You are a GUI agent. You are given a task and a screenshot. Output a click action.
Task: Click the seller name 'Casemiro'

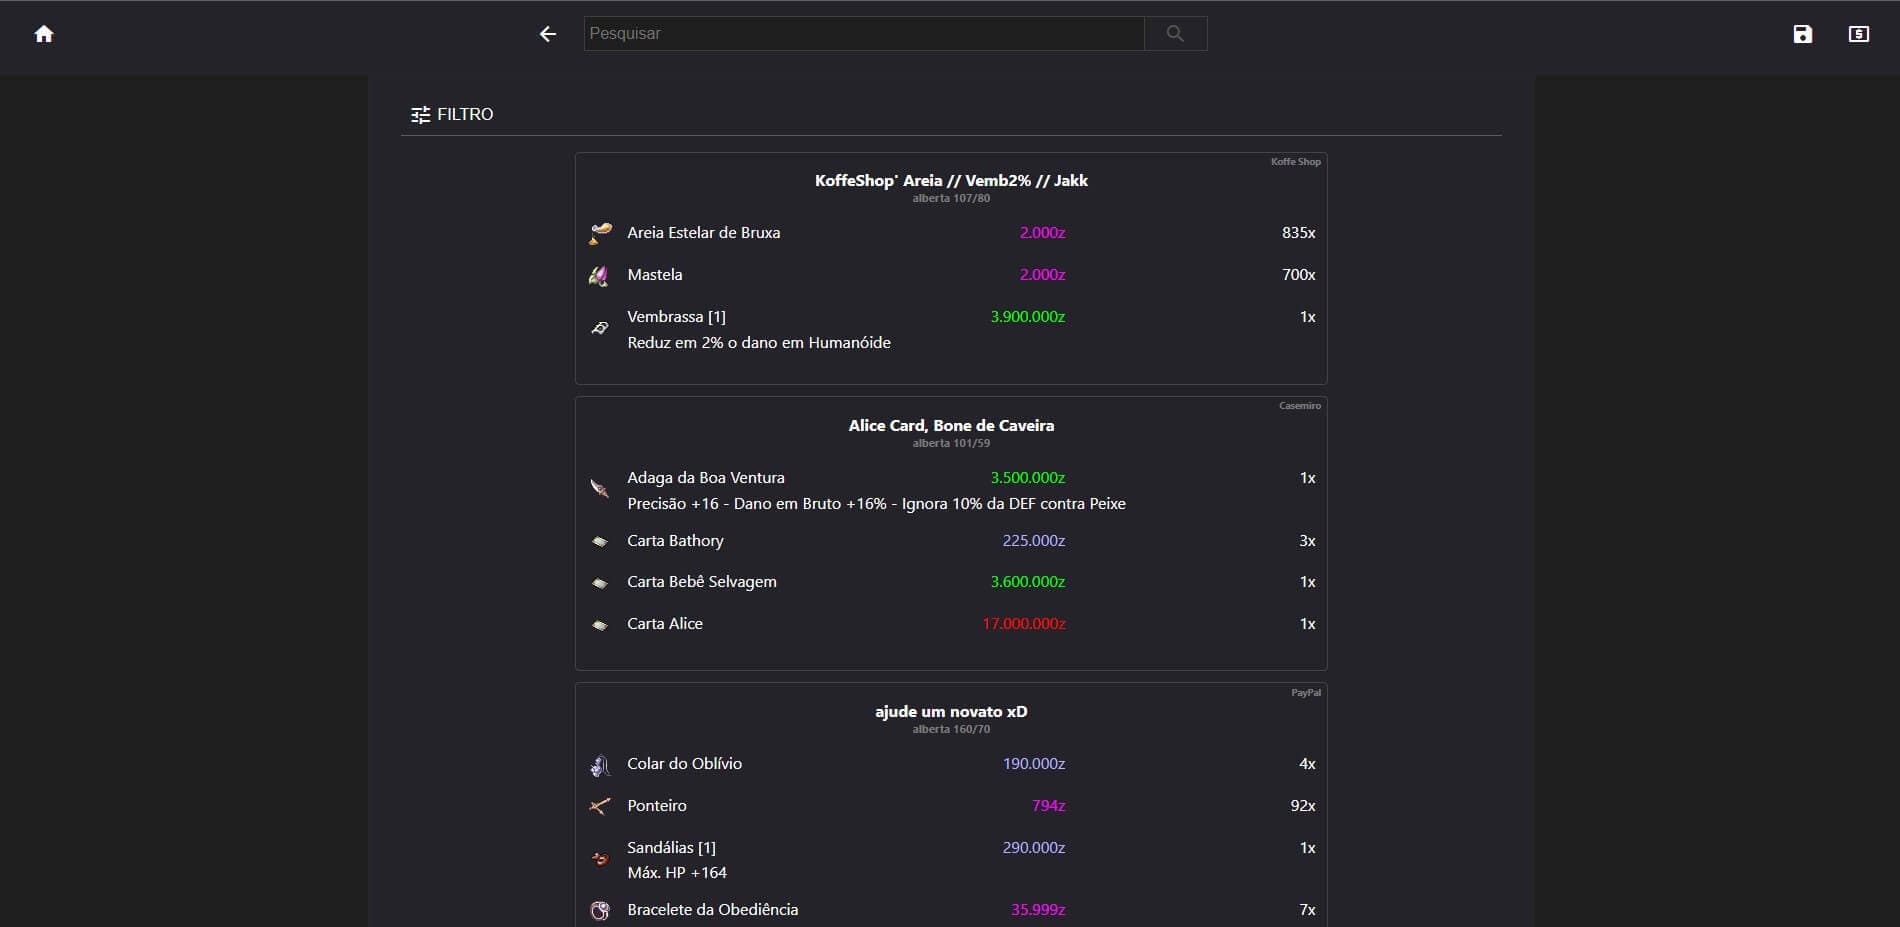coord(1298,406)
